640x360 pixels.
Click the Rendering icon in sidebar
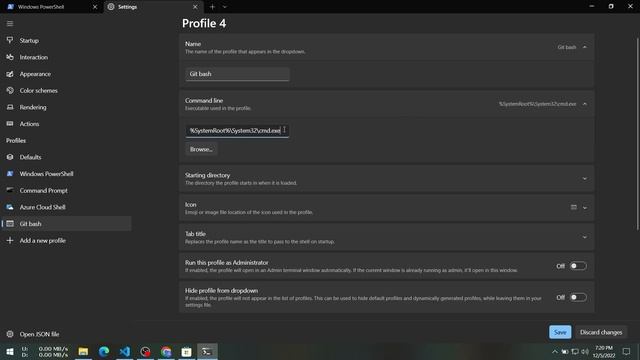click(10, 107)
